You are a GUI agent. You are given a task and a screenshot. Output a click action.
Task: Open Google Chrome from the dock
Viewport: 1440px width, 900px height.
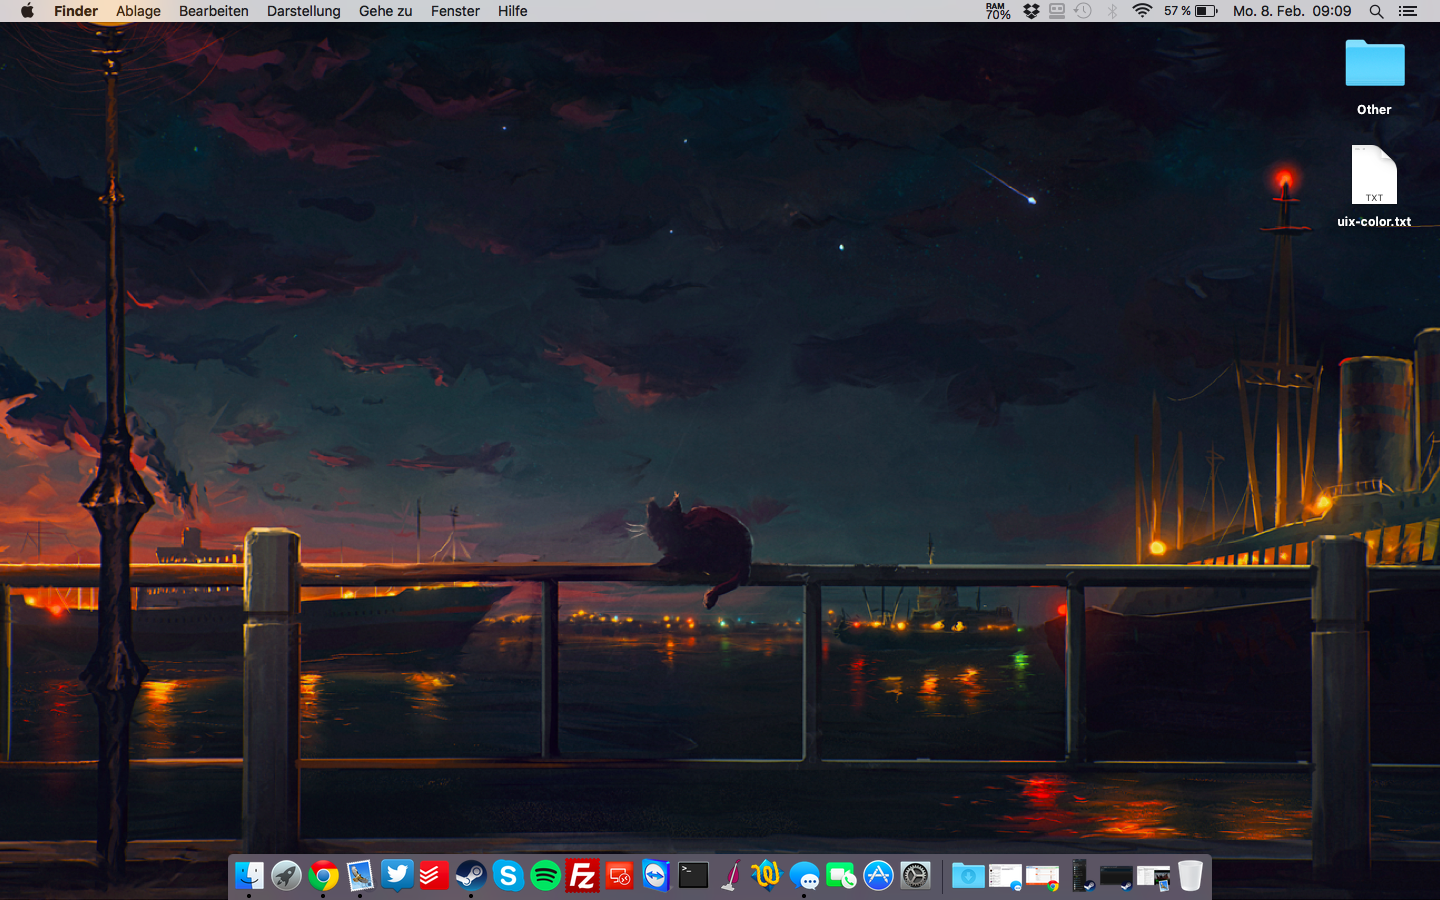pyautogui.click(x=323, y=876)
